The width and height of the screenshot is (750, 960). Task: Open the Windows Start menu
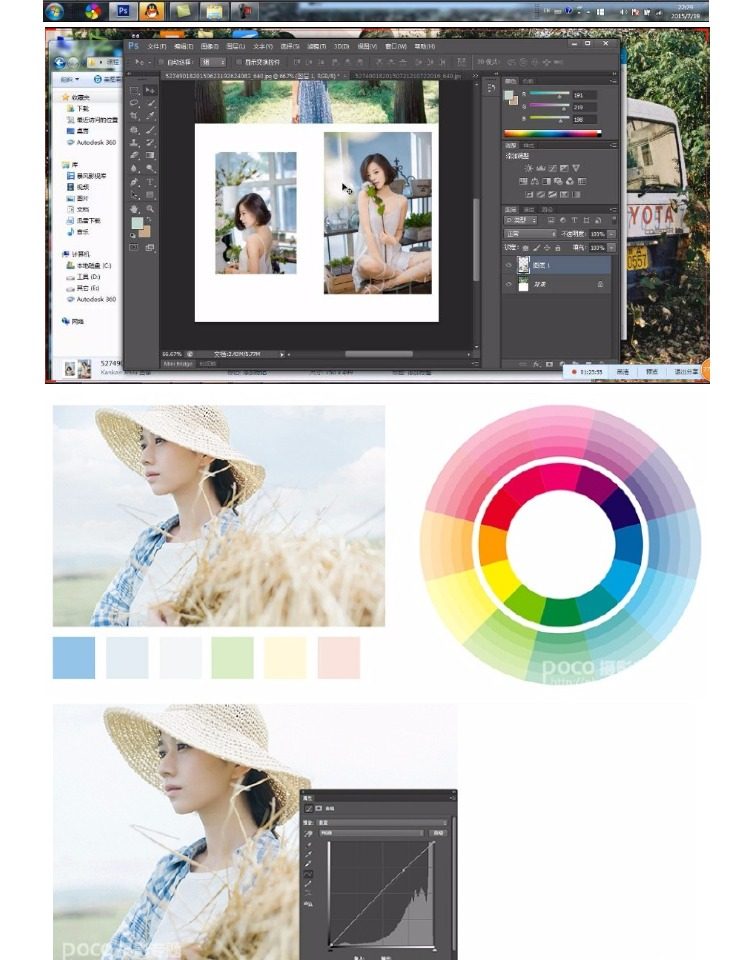click(54, 11)
